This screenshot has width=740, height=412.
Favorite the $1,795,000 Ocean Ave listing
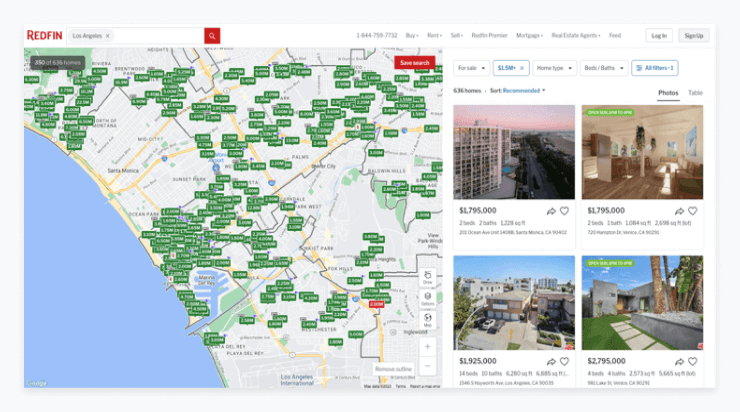(x=565, y=211)
